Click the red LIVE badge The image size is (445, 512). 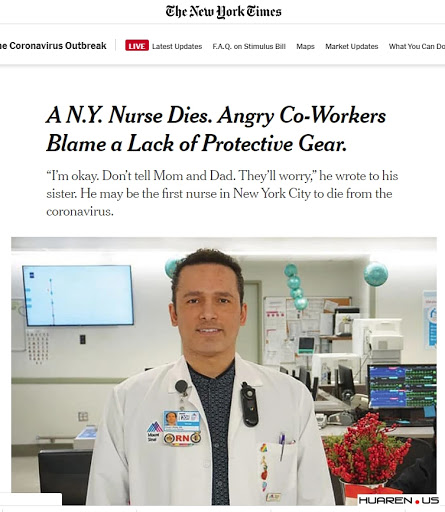click(137, 46)
